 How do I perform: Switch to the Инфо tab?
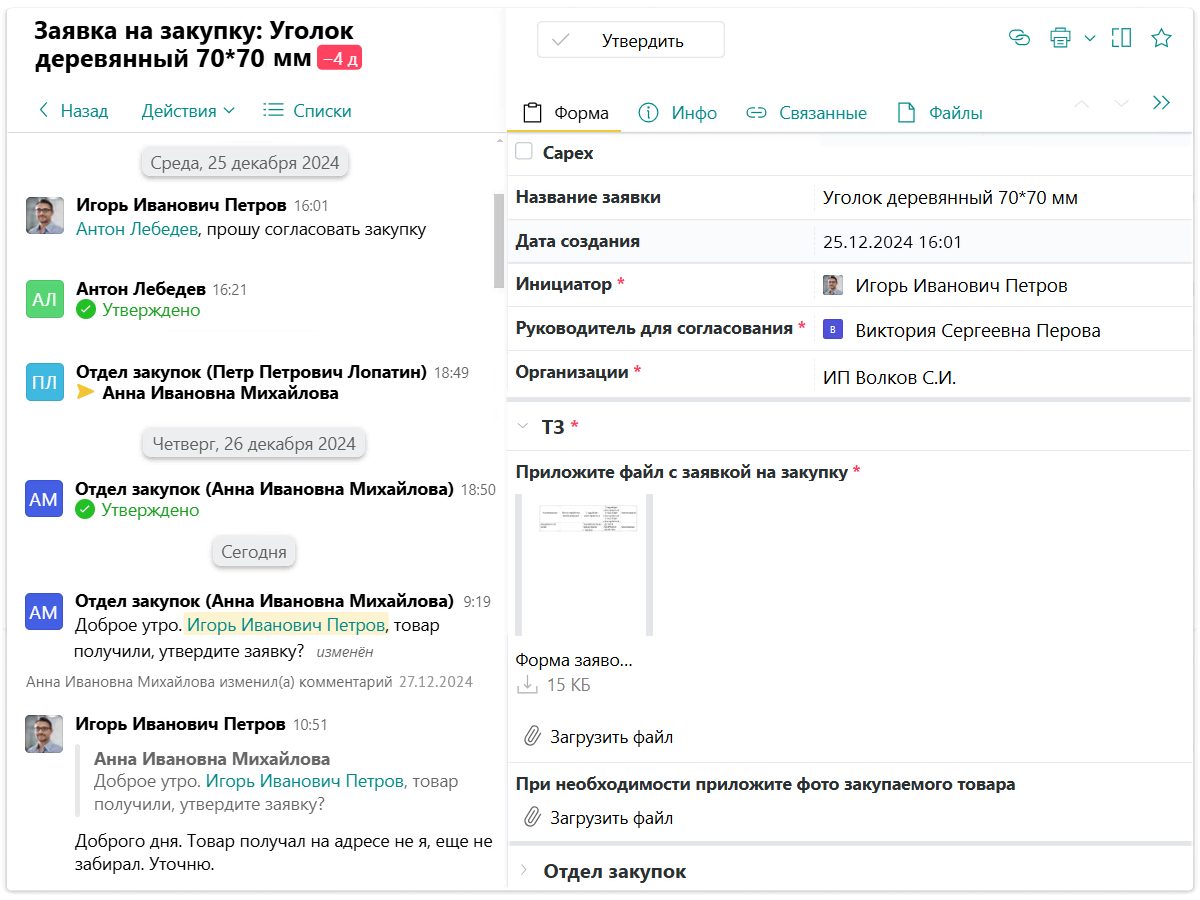(x=678, y=113)
